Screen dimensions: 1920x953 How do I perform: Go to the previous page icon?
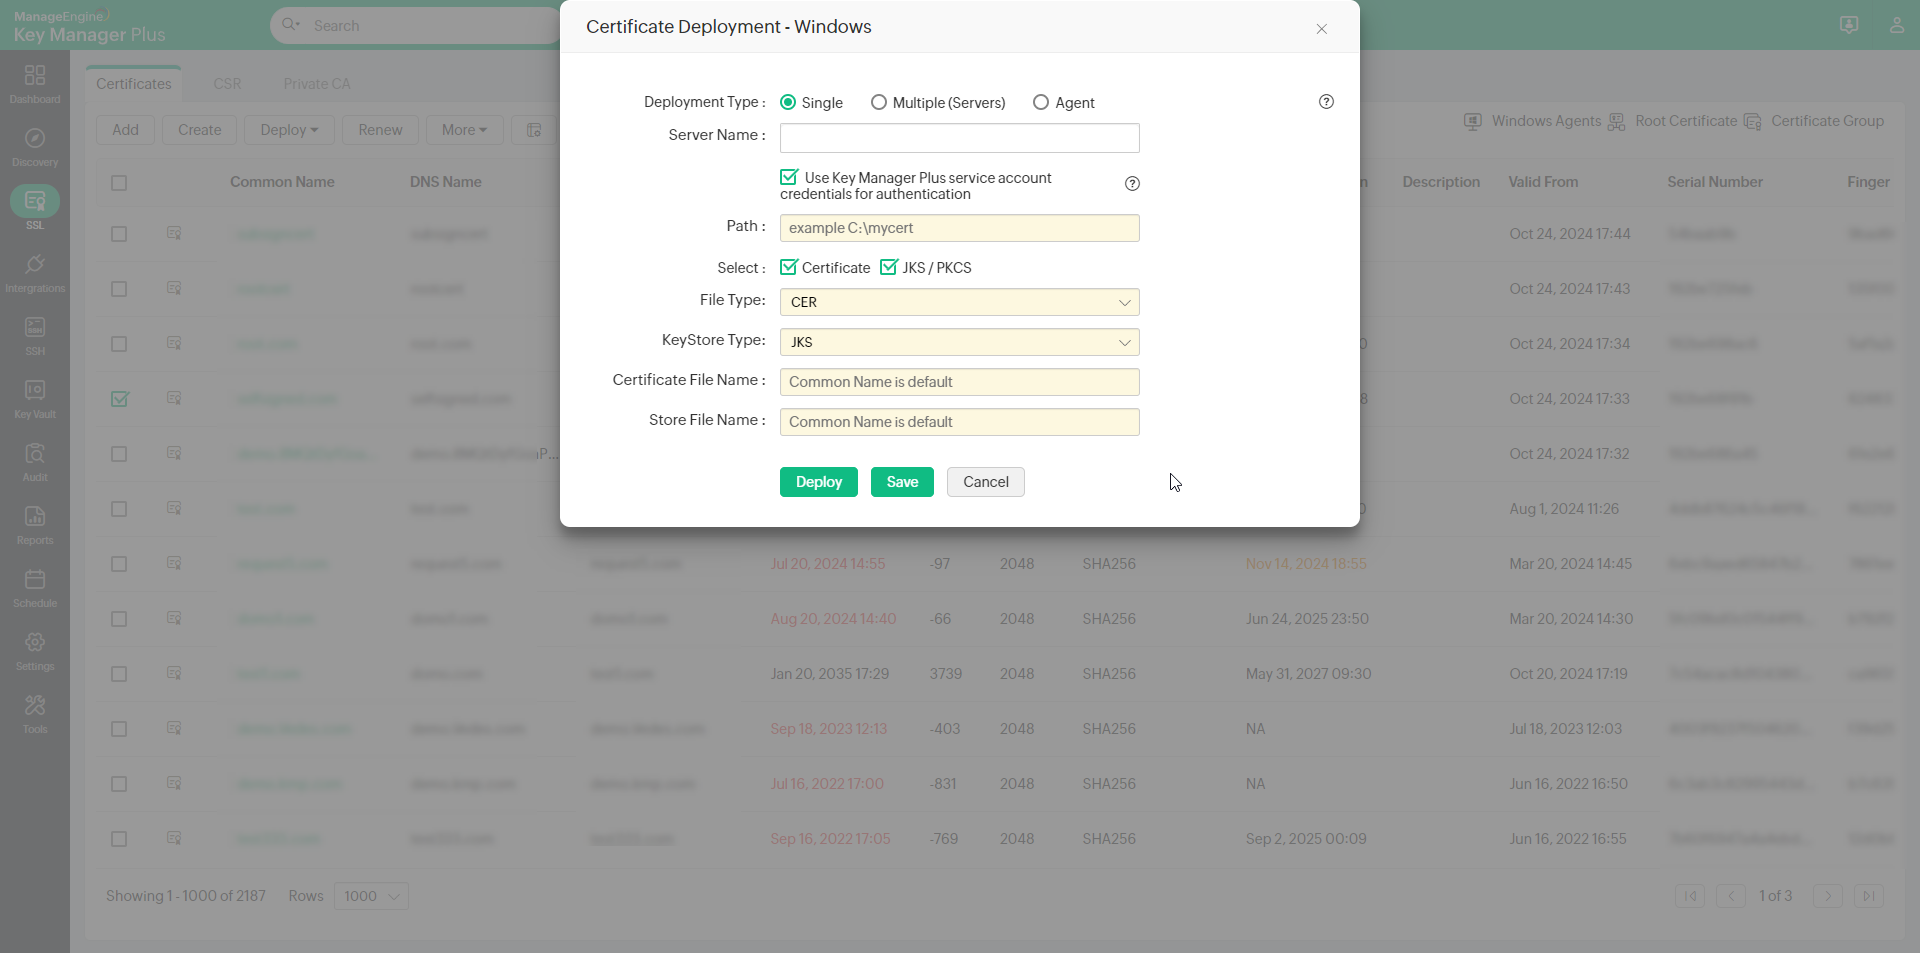pos(1731,896)
